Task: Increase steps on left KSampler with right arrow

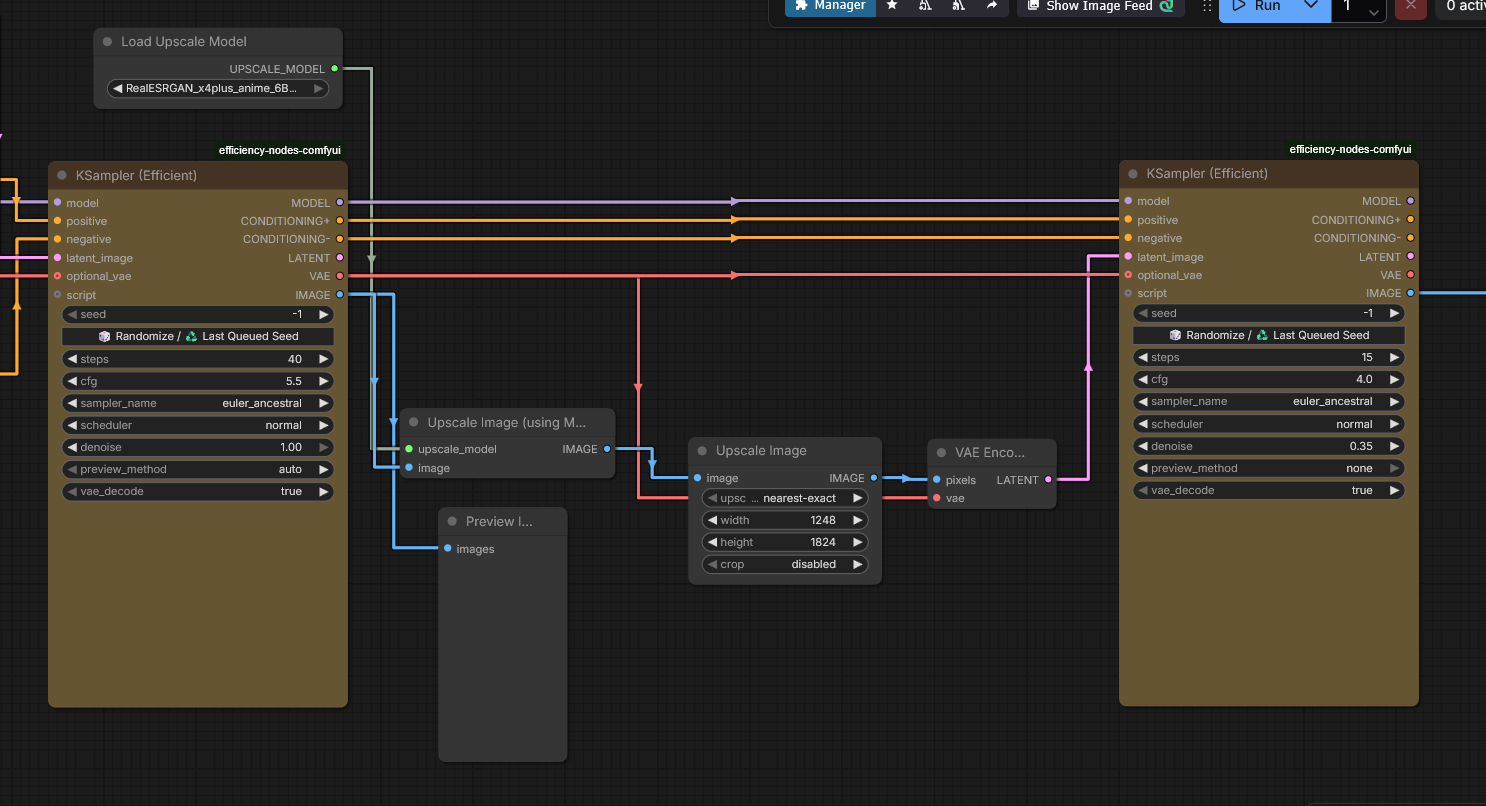Action: tap(324, 359)
